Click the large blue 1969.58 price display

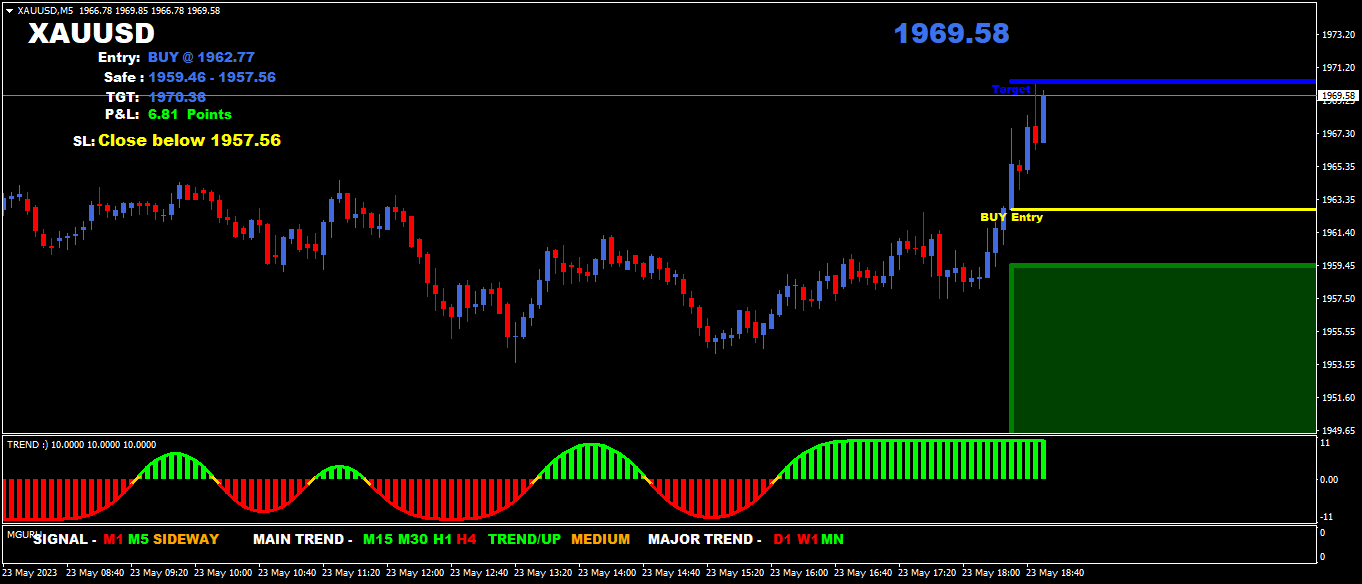click(951, 34)
